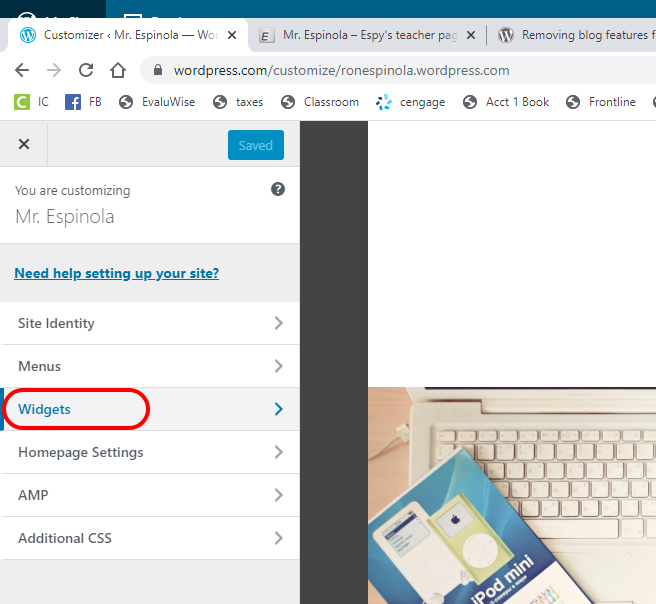The width and height of the screenshot is (656, 604).
Task: Reload the page with the refresh icon
Action: (x=86, y=71)
